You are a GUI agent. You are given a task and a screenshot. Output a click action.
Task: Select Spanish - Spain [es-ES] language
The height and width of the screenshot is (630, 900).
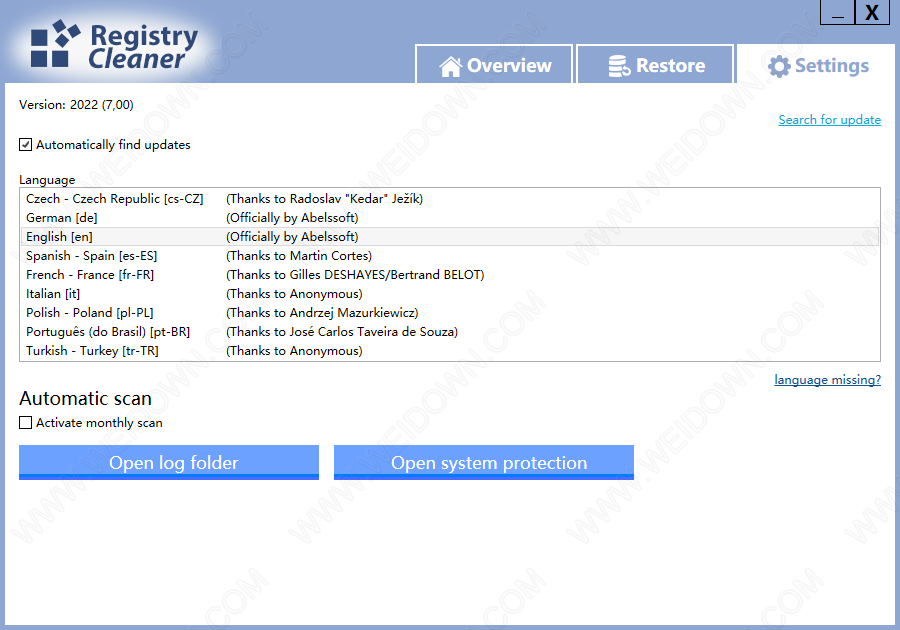point(449,255)
